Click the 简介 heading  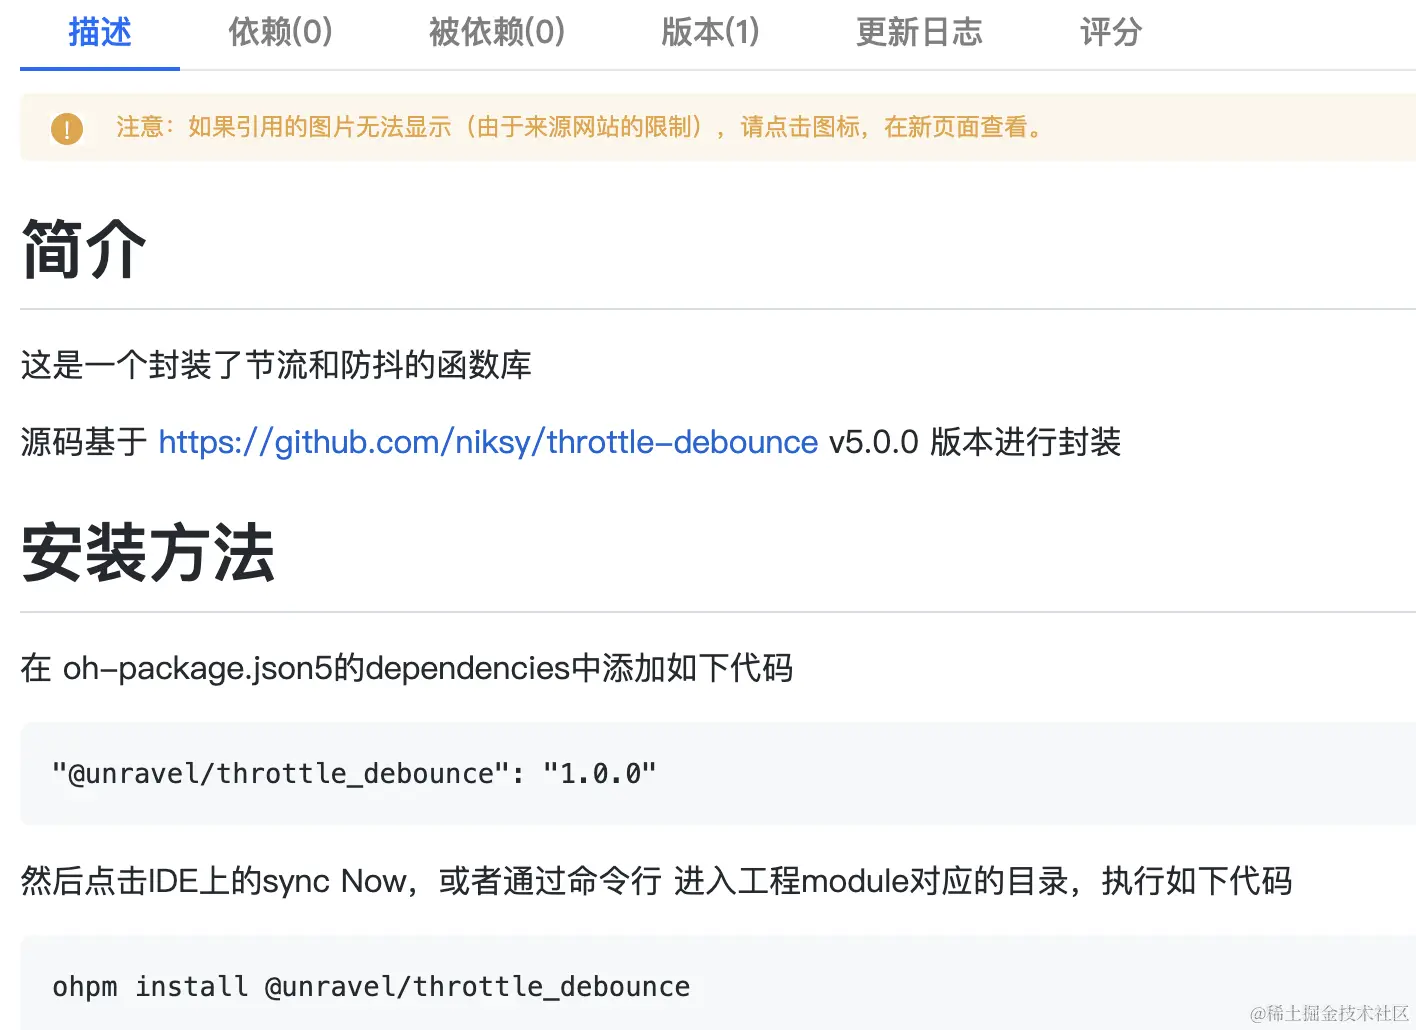click(x=84, y=250)
